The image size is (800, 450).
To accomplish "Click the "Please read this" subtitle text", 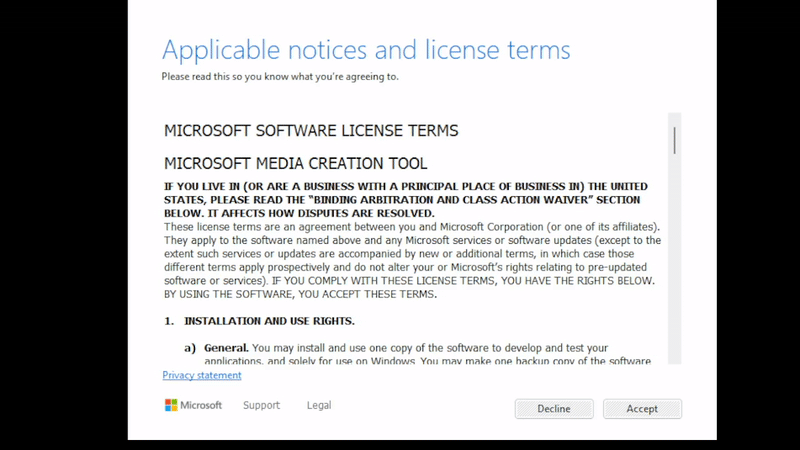I will pos(280,76).
